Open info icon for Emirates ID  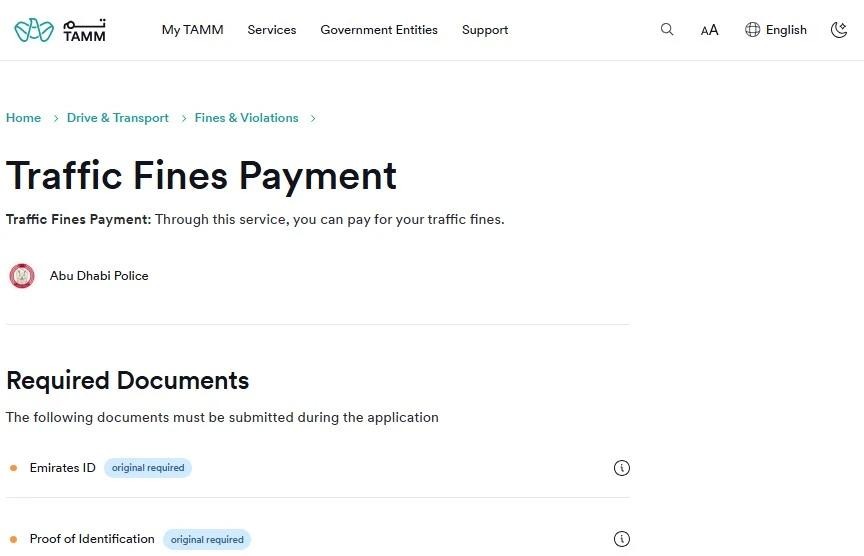(x=622, y=468)
